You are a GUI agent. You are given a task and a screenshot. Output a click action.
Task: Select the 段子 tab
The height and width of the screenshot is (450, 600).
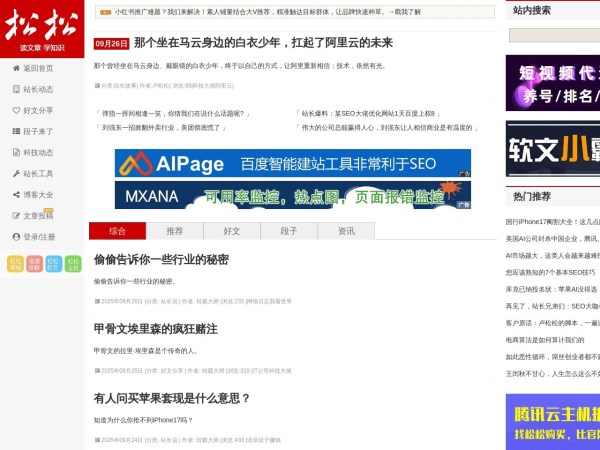[289, 231]
